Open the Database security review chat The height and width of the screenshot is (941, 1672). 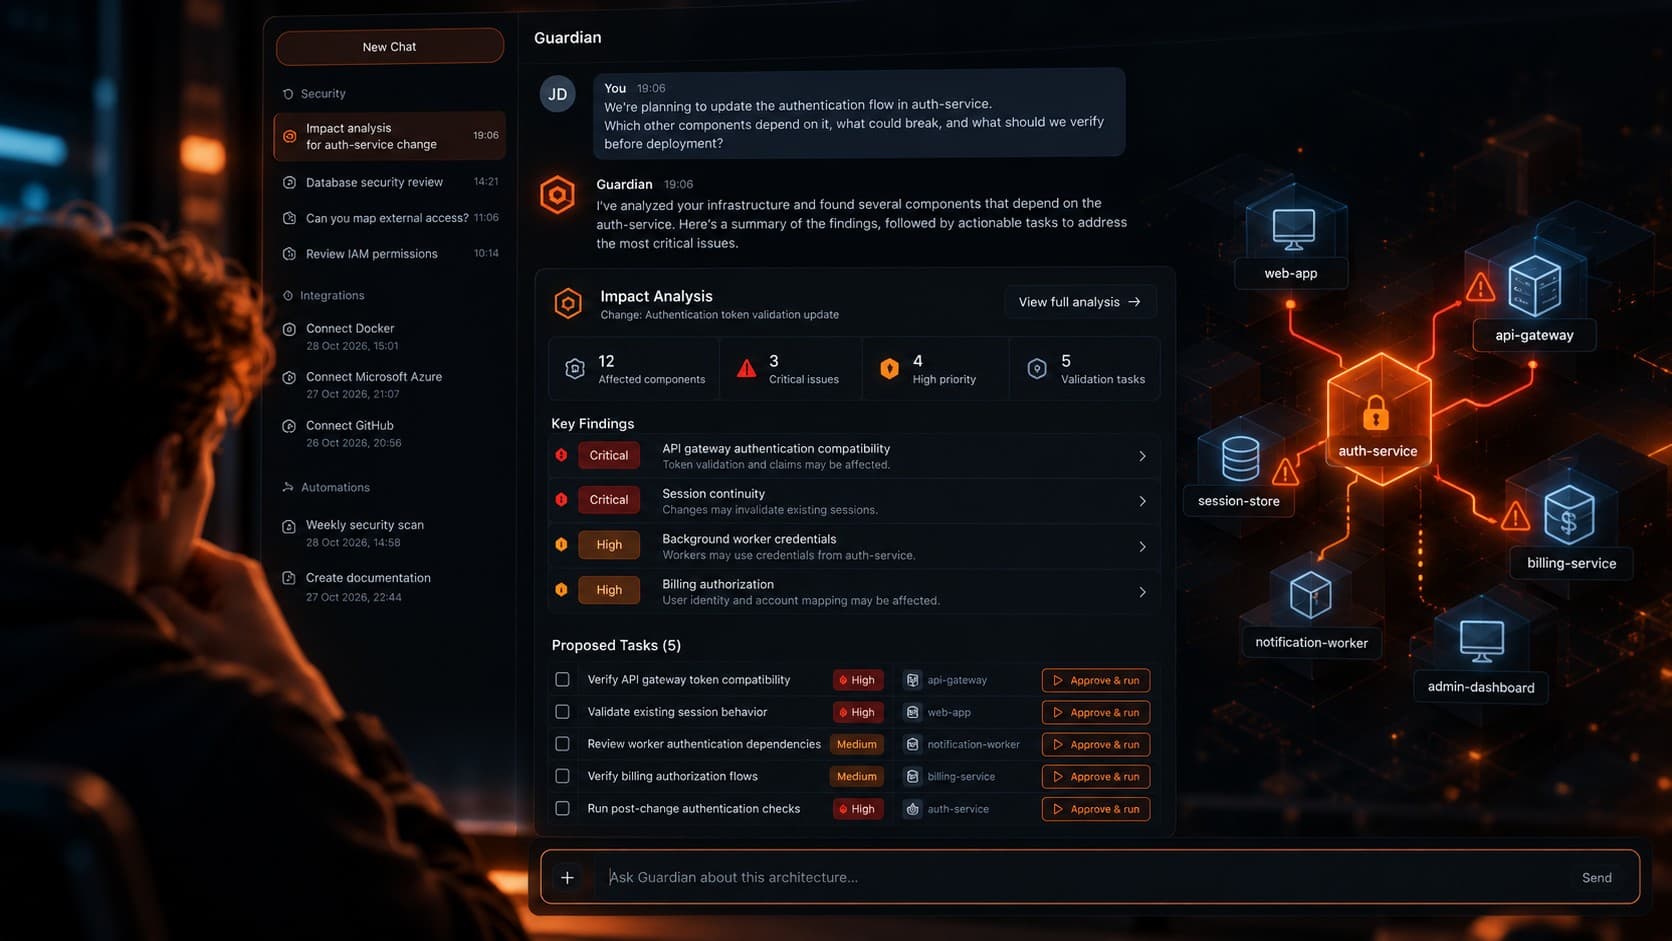[389, 182]
